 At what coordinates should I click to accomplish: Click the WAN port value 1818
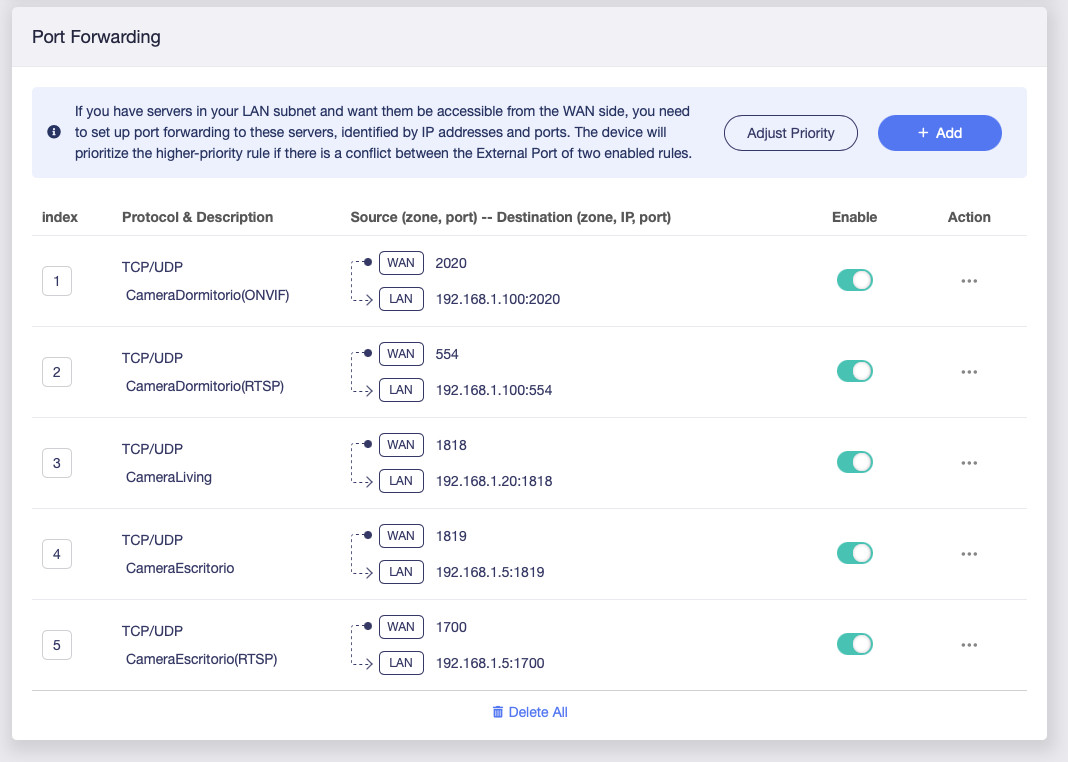(x=451, y=445)
